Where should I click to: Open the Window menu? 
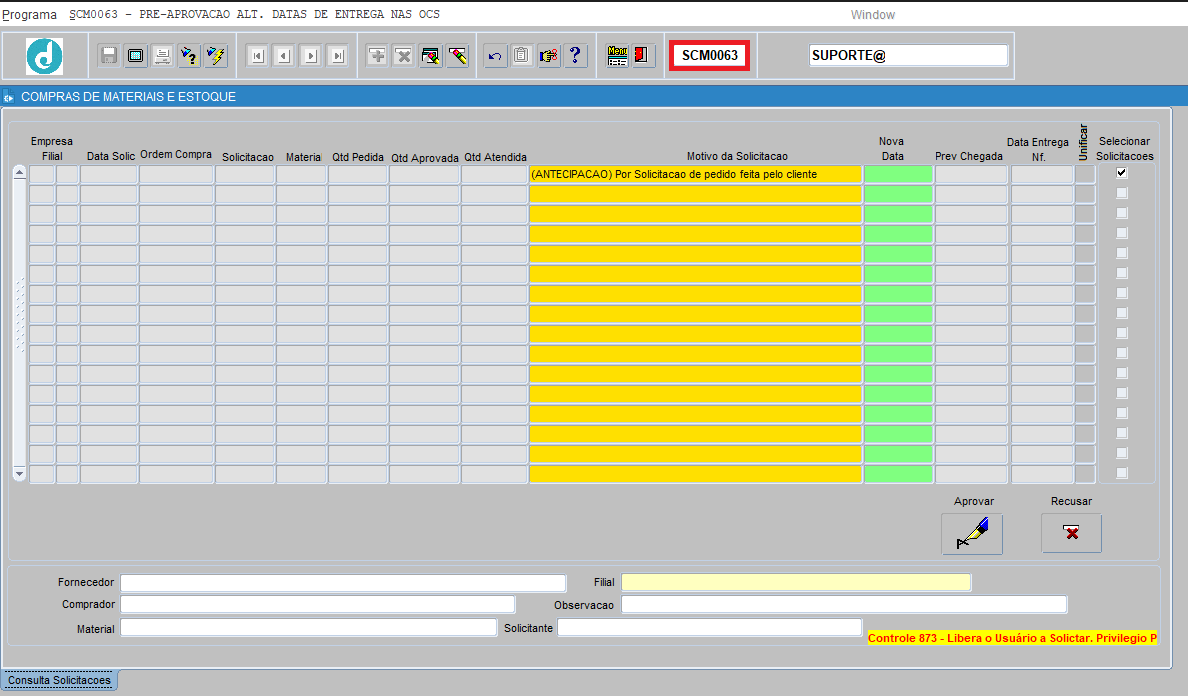click(x=872, y=14)
